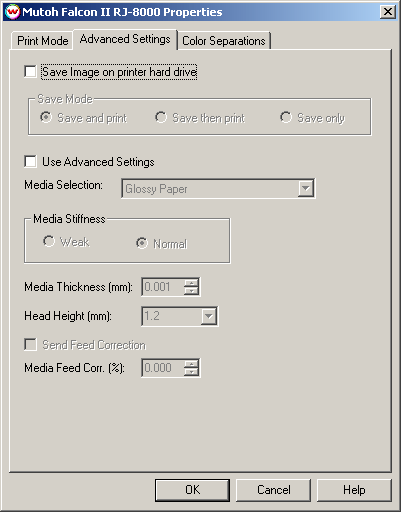Select the Save only radio button
401x512 pixels.
coord(286,117)
